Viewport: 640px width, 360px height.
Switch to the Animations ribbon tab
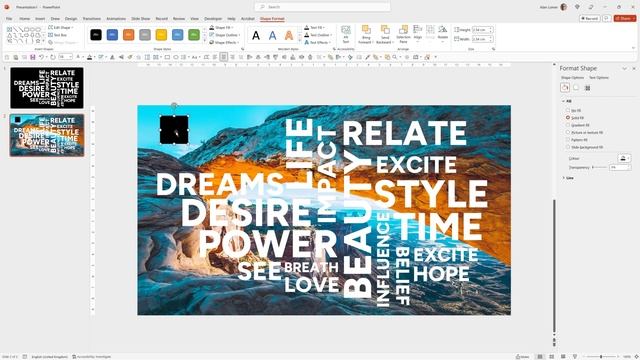pos(116,19)
